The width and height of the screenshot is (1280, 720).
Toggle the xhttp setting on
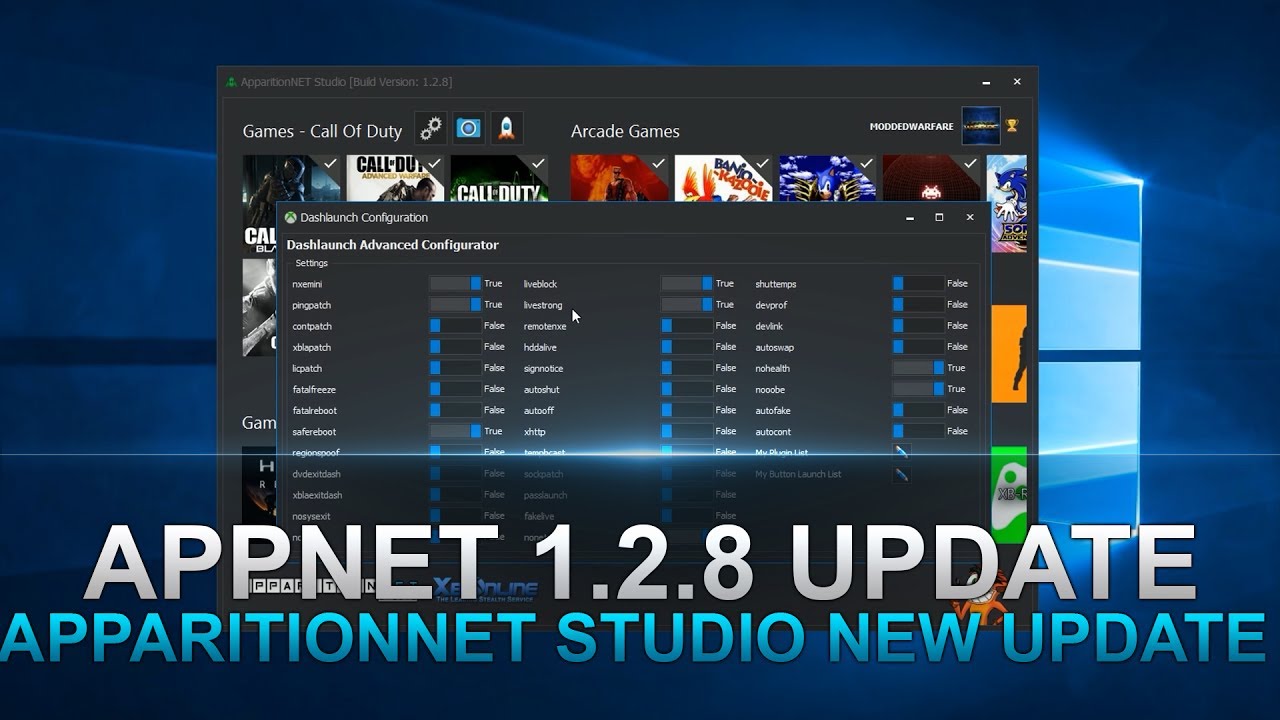point(687,431)
